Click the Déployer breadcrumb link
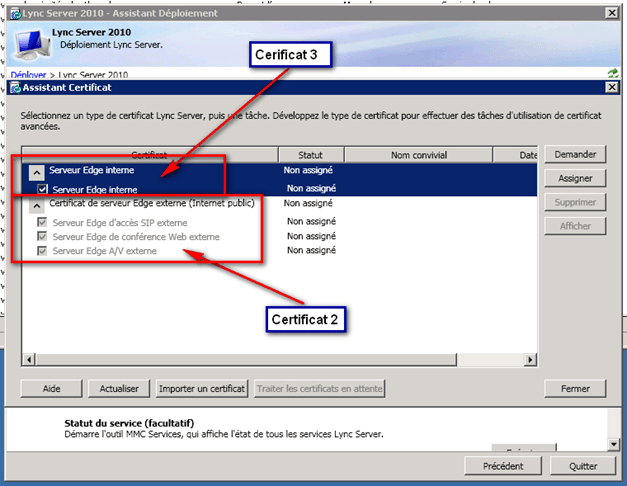The width and height of the screenshot is (627, 486). 28,75
